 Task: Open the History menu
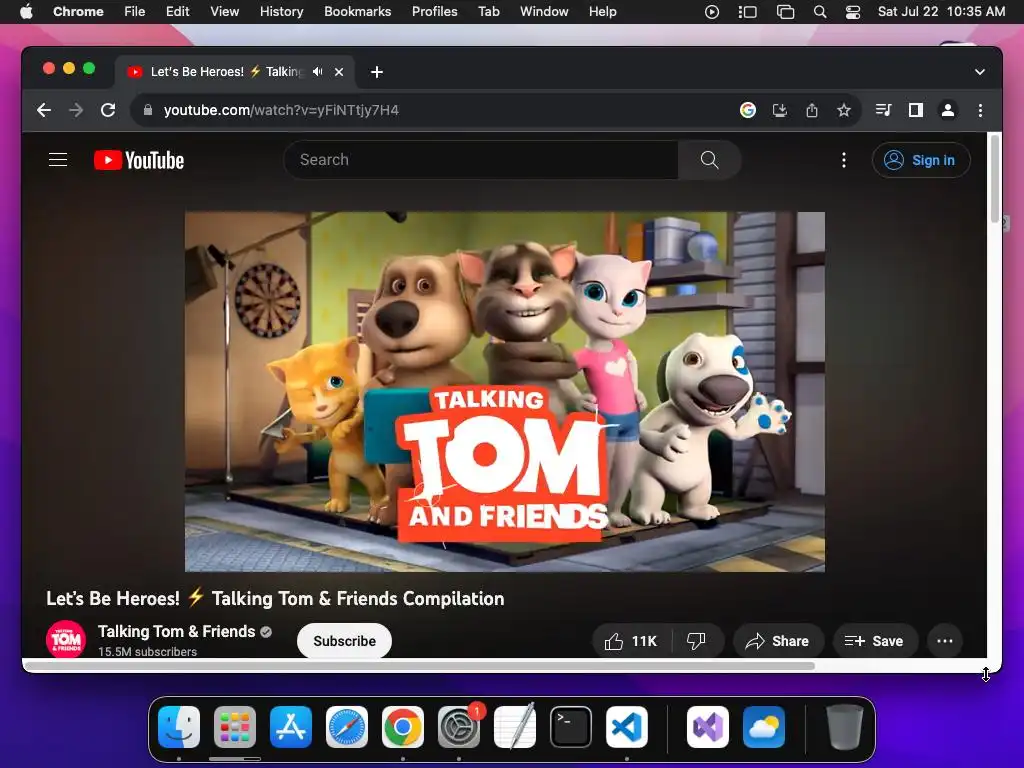[281, 12]
